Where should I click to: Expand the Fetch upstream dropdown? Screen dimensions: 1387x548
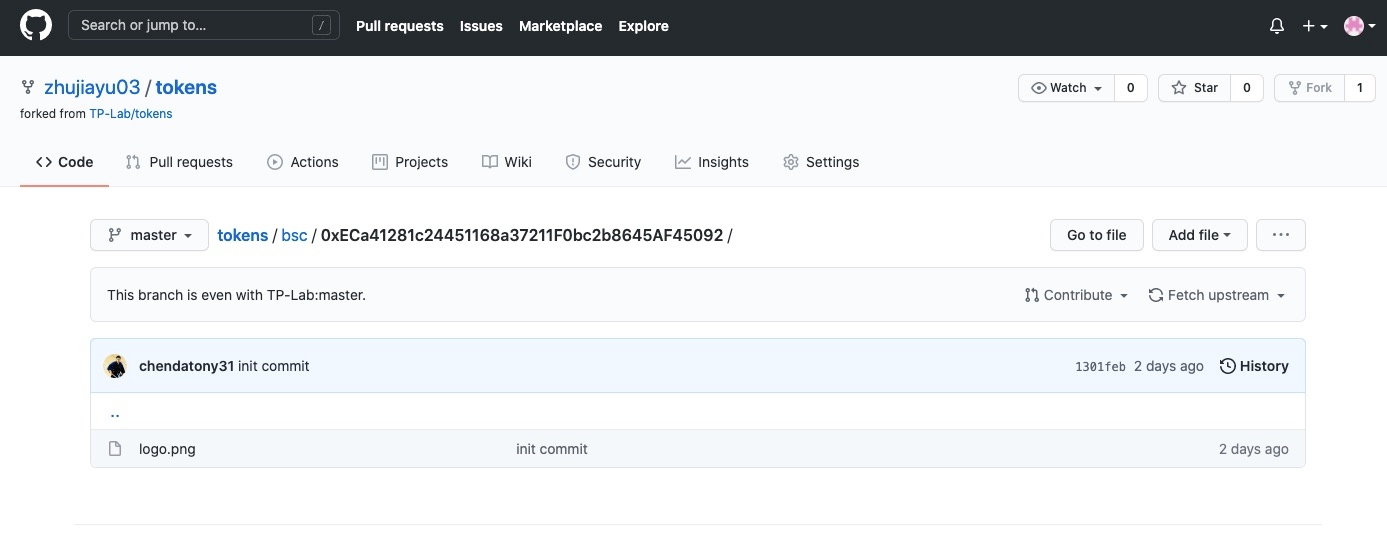click(x=1216, y=295)
